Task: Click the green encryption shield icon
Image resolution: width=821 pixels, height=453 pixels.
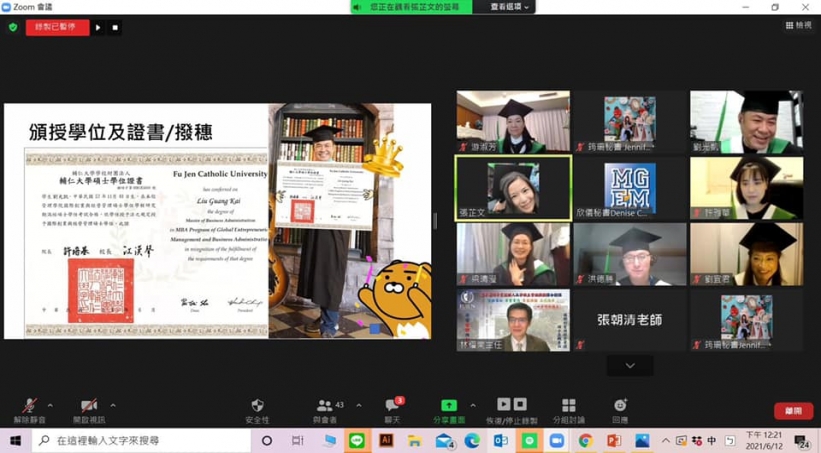Action: (13, 27)
